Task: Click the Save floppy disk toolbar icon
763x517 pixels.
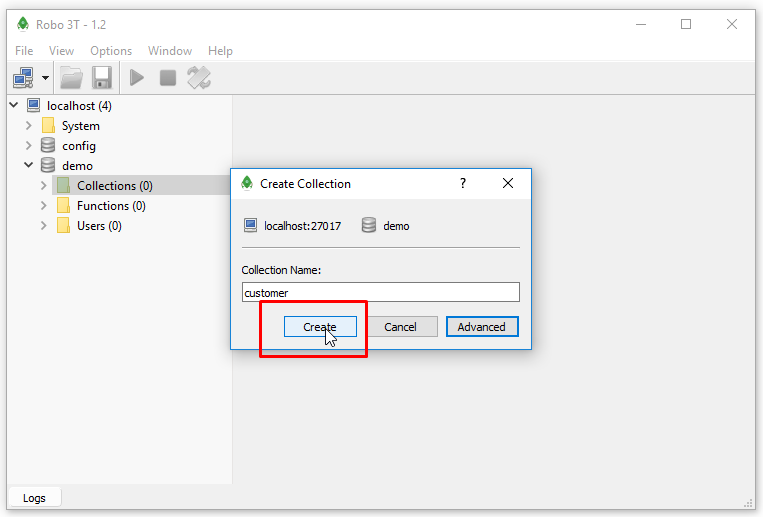Action: pos(102,78)
